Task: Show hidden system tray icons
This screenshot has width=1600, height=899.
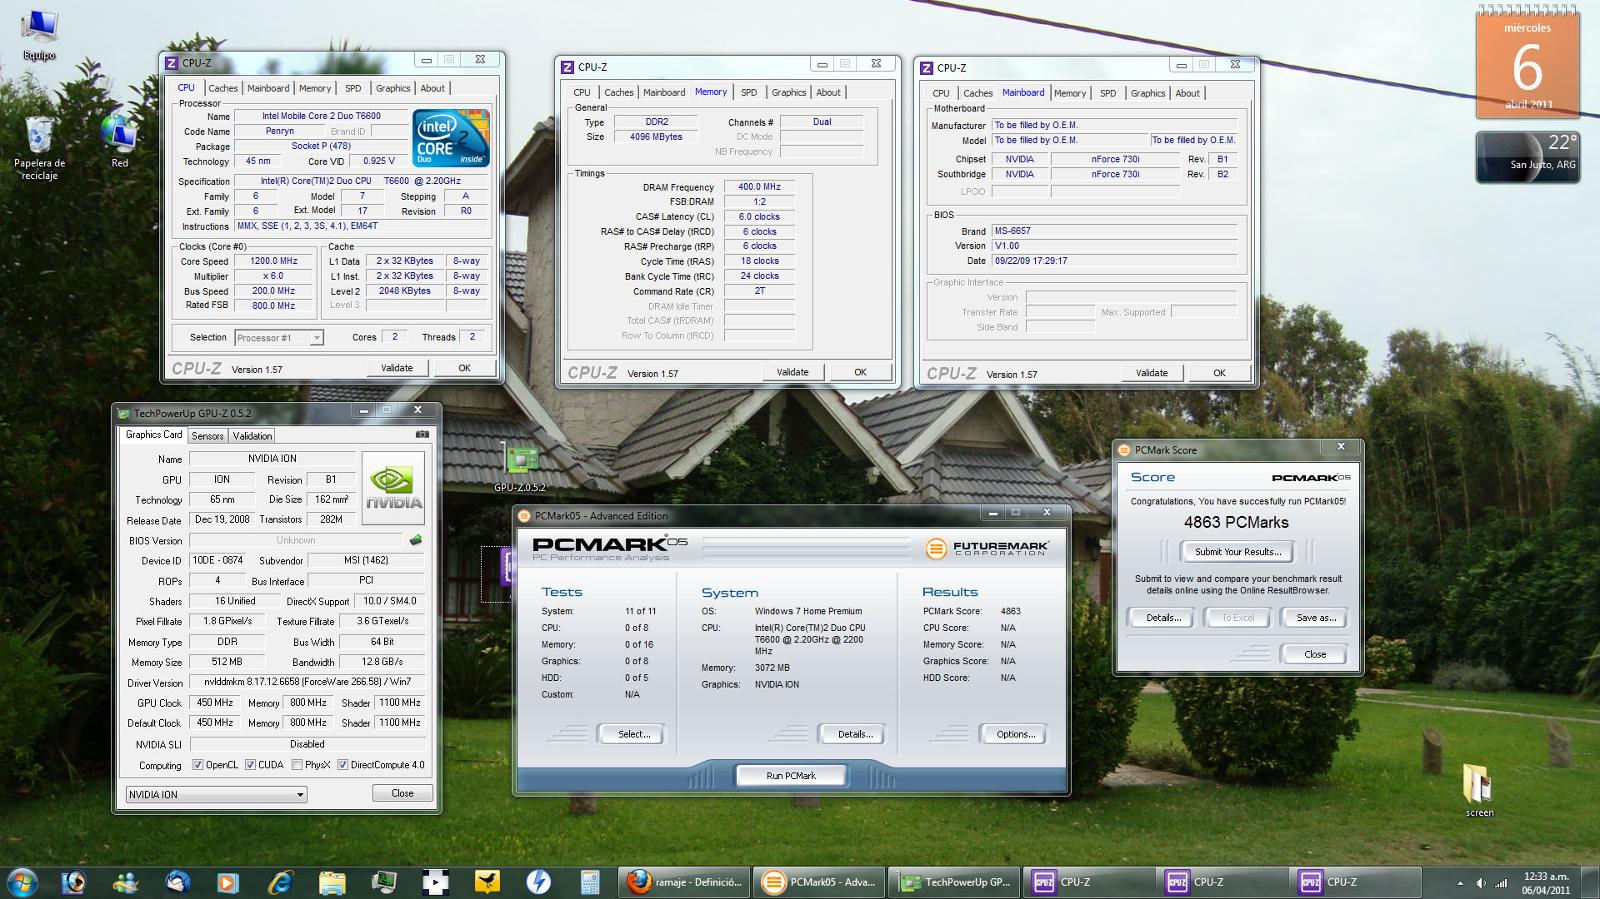Action: pos(1460,883)
